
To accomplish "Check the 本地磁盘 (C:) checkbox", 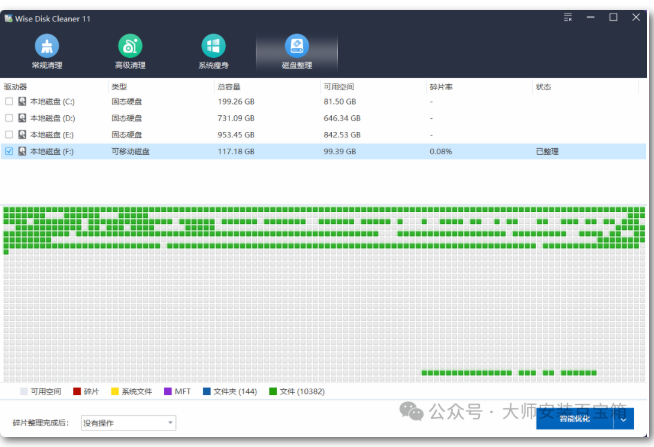I will (9, 102).
